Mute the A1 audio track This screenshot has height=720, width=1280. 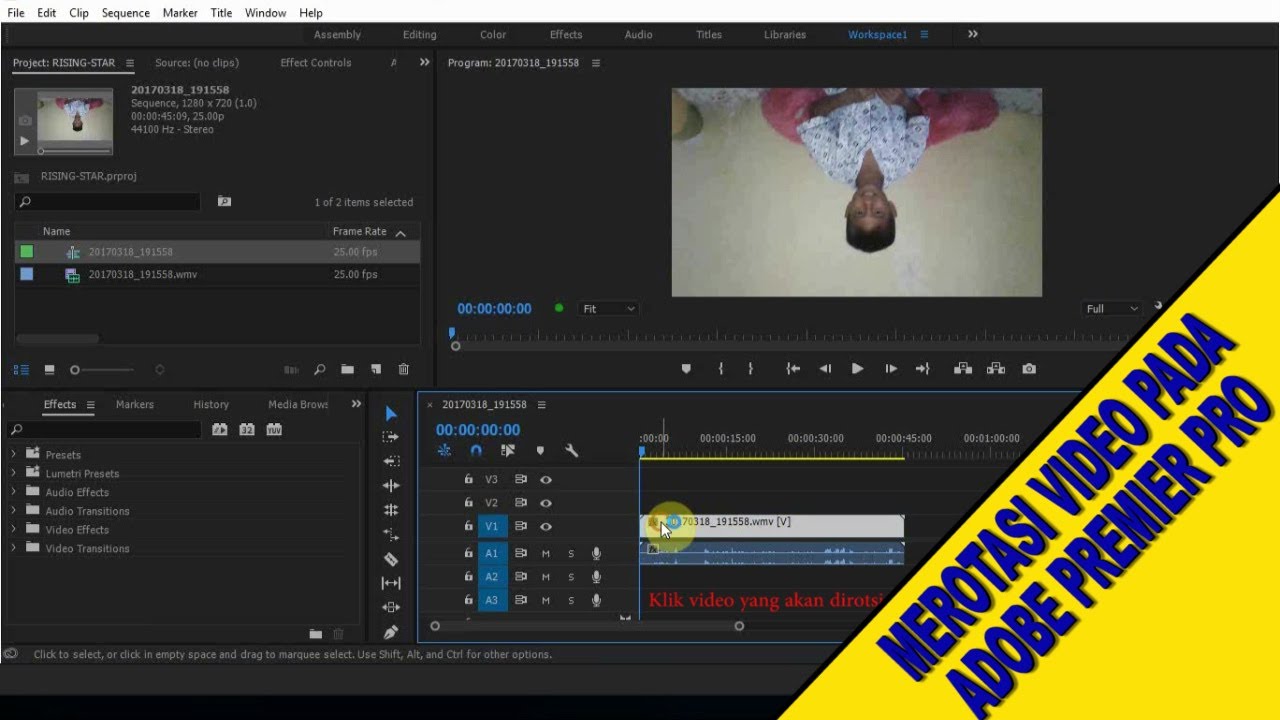click(x=546, y=553)
